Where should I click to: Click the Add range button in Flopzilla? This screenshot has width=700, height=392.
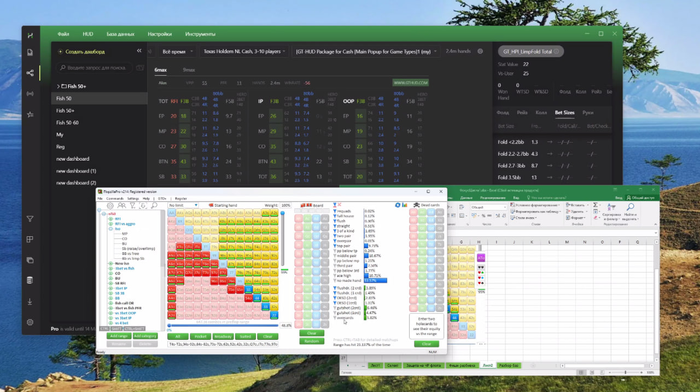pyautogui.click(x=119, y=336)
